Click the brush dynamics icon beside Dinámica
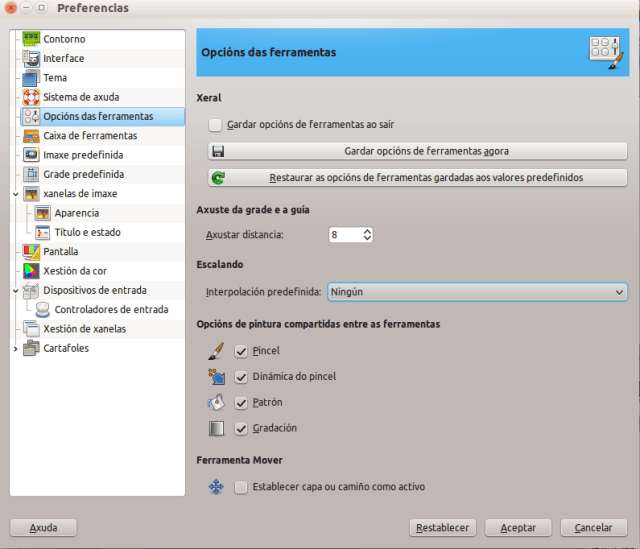 216,376
